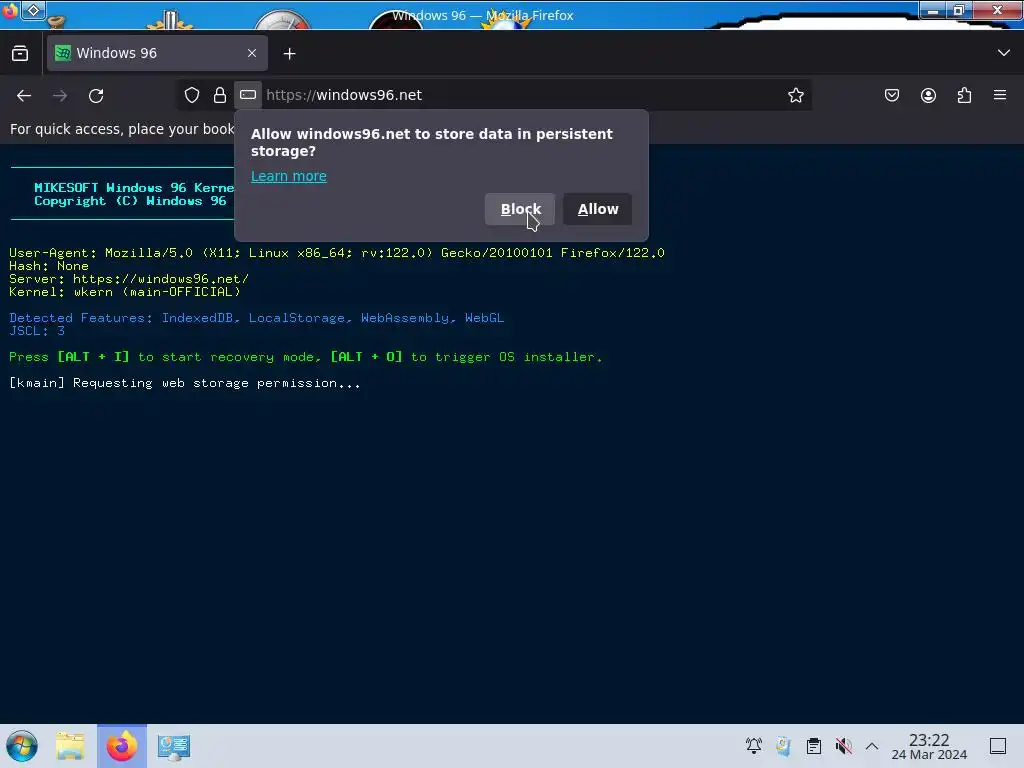1024x768 pixels.
Task: Close the Firefox window
Action: (x=997, y=10)
